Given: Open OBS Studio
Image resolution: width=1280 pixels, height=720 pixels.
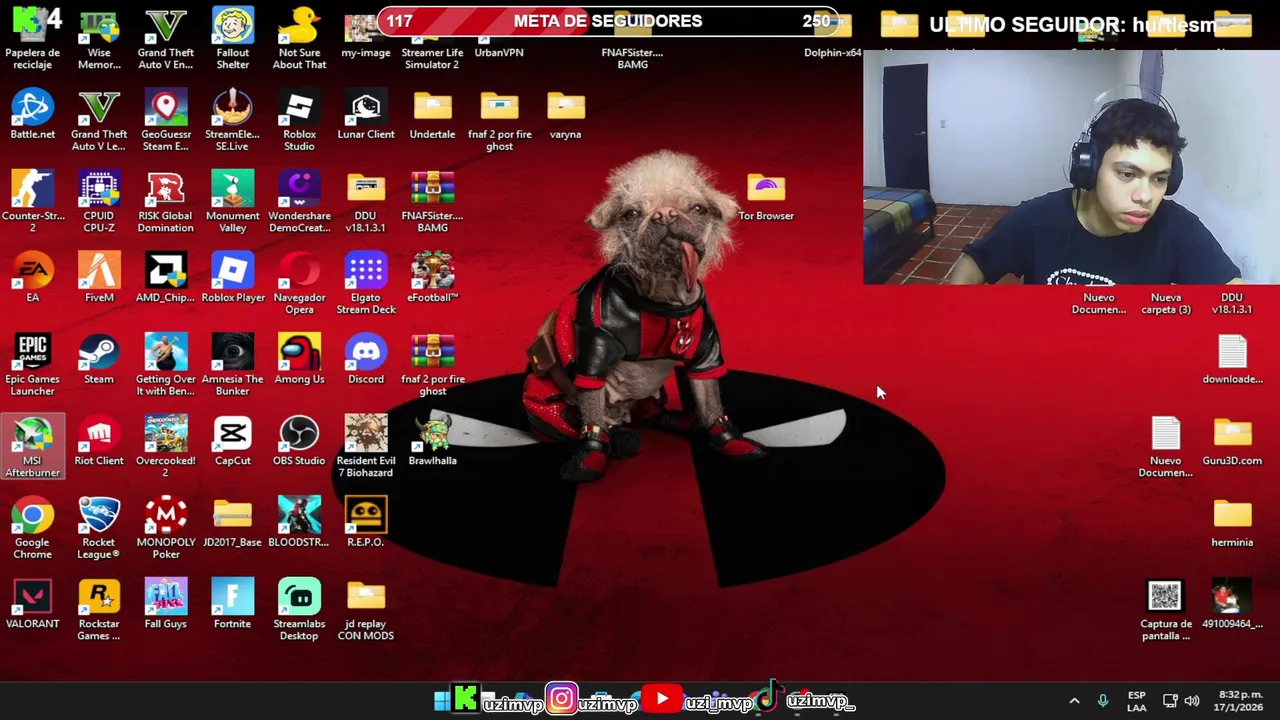Looking at the screenshot, I should [x=299, y=441].
